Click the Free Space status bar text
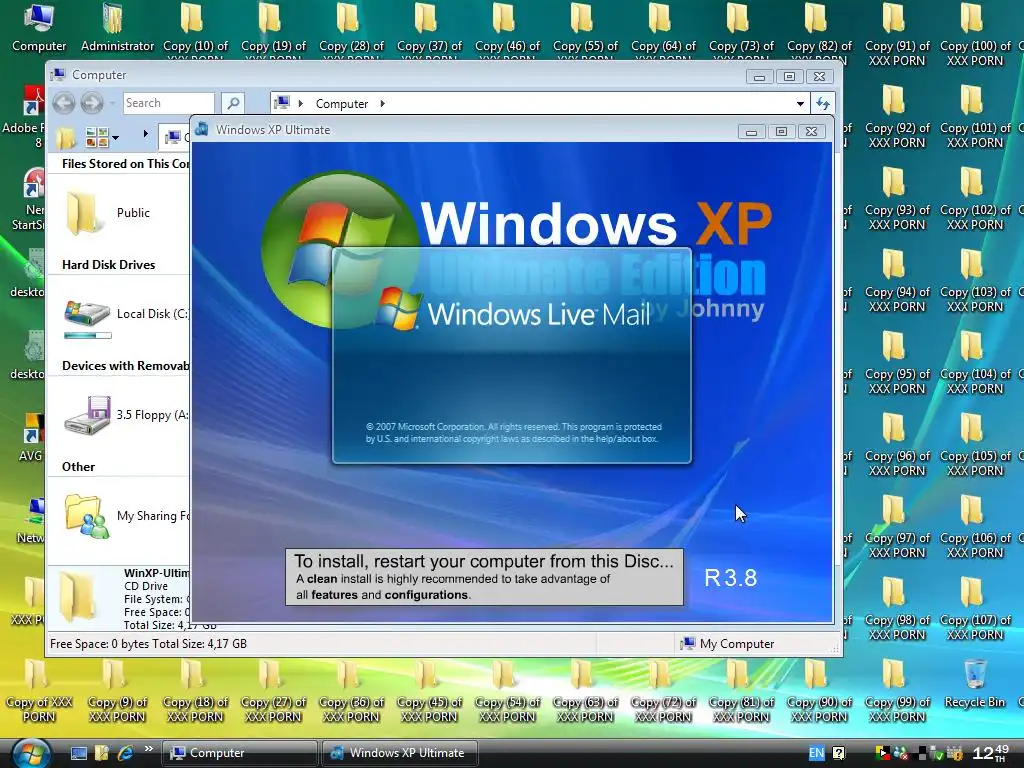Image resolution: width=1024 pixels, height=768 pixels. [x=148, y=644]
